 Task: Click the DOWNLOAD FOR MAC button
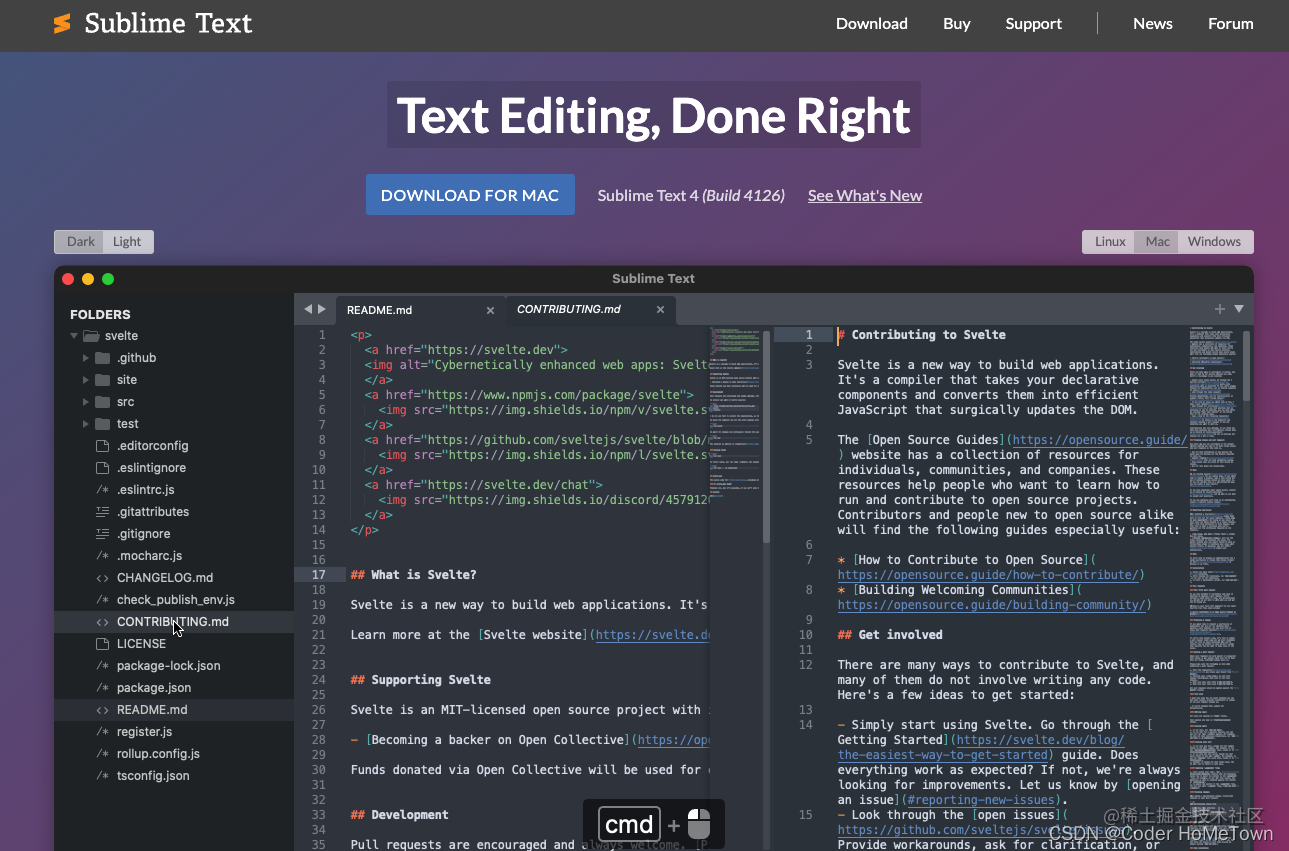[470, 195]
